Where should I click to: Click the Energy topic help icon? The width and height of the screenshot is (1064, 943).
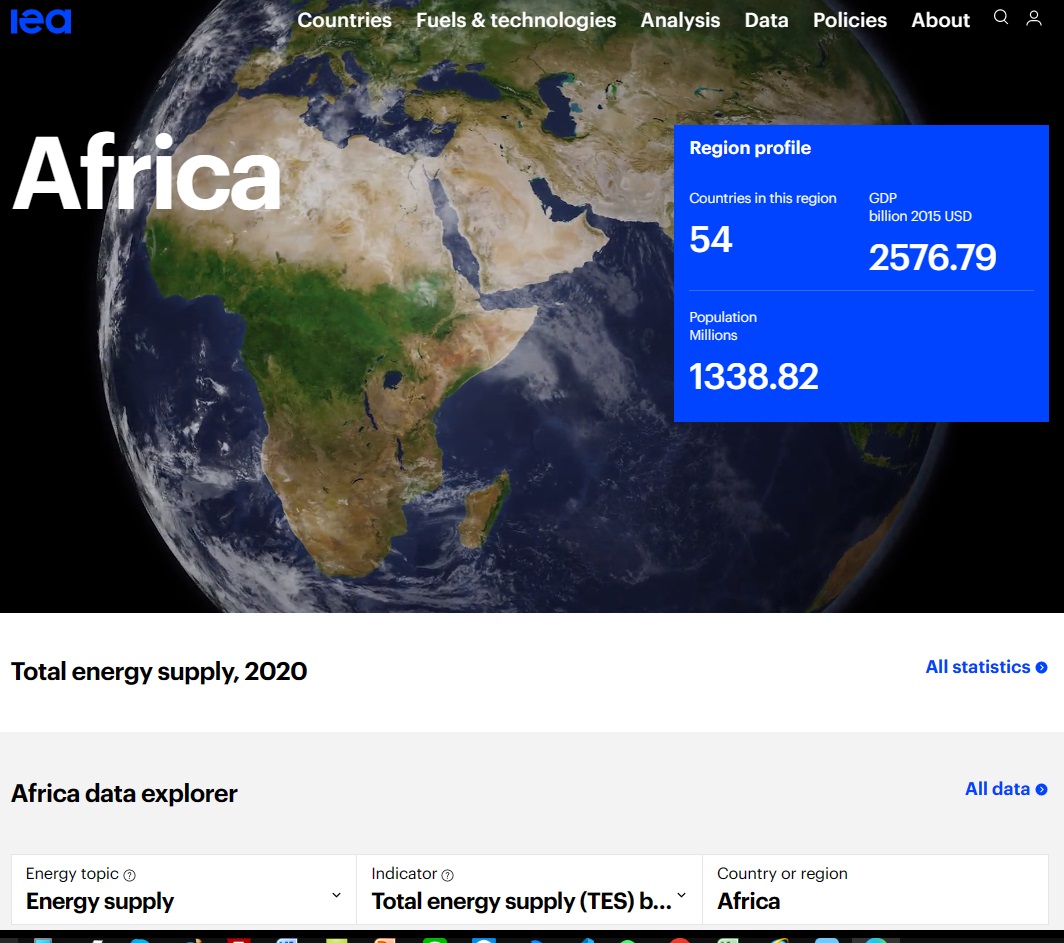[x=130, y=875]
